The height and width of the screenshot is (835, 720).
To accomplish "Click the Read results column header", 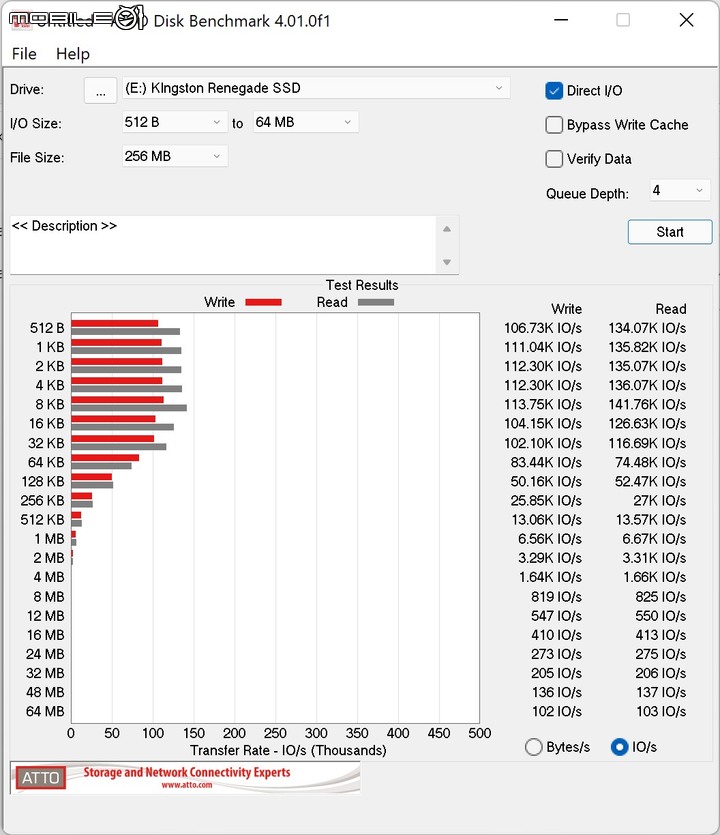I will click(x=670, y=309).
